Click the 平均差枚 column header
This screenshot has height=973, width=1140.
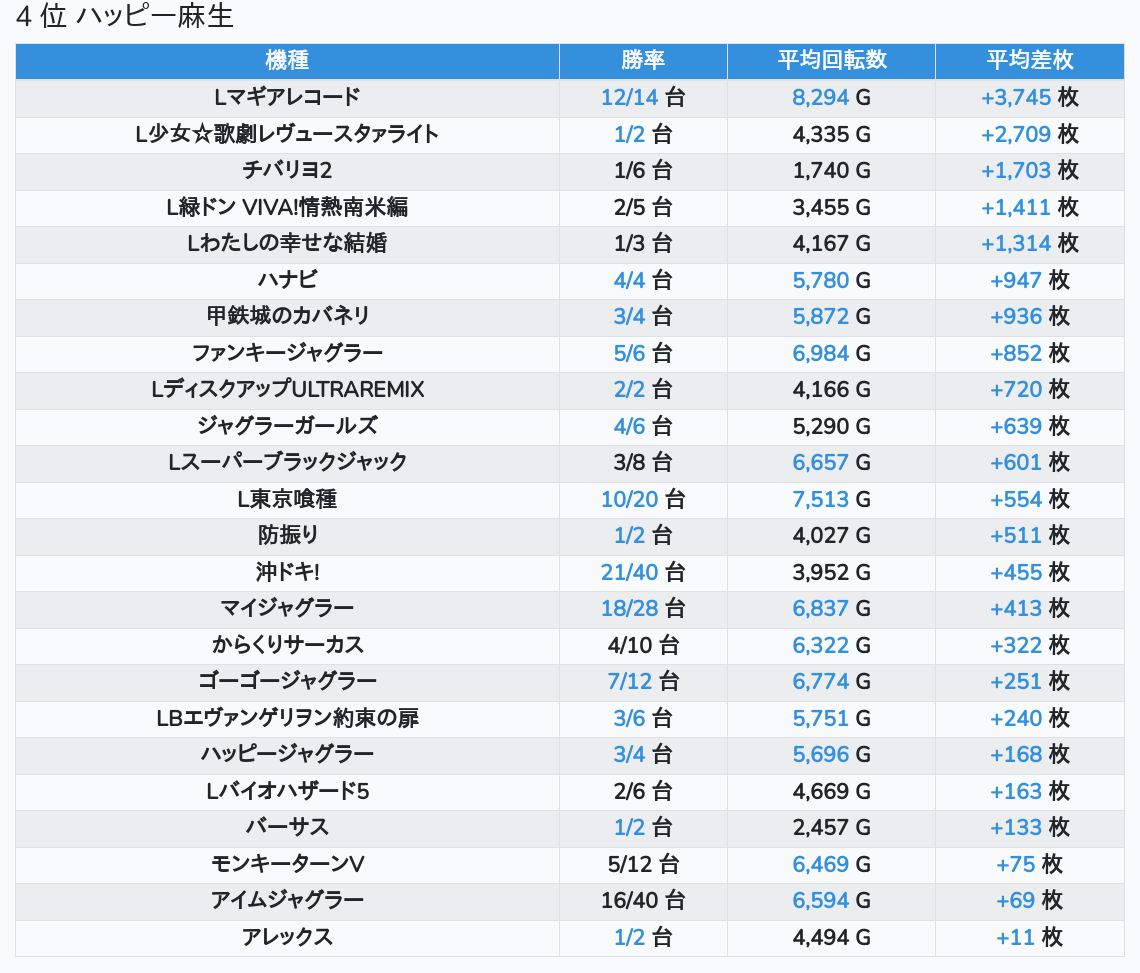[1029, 60]
